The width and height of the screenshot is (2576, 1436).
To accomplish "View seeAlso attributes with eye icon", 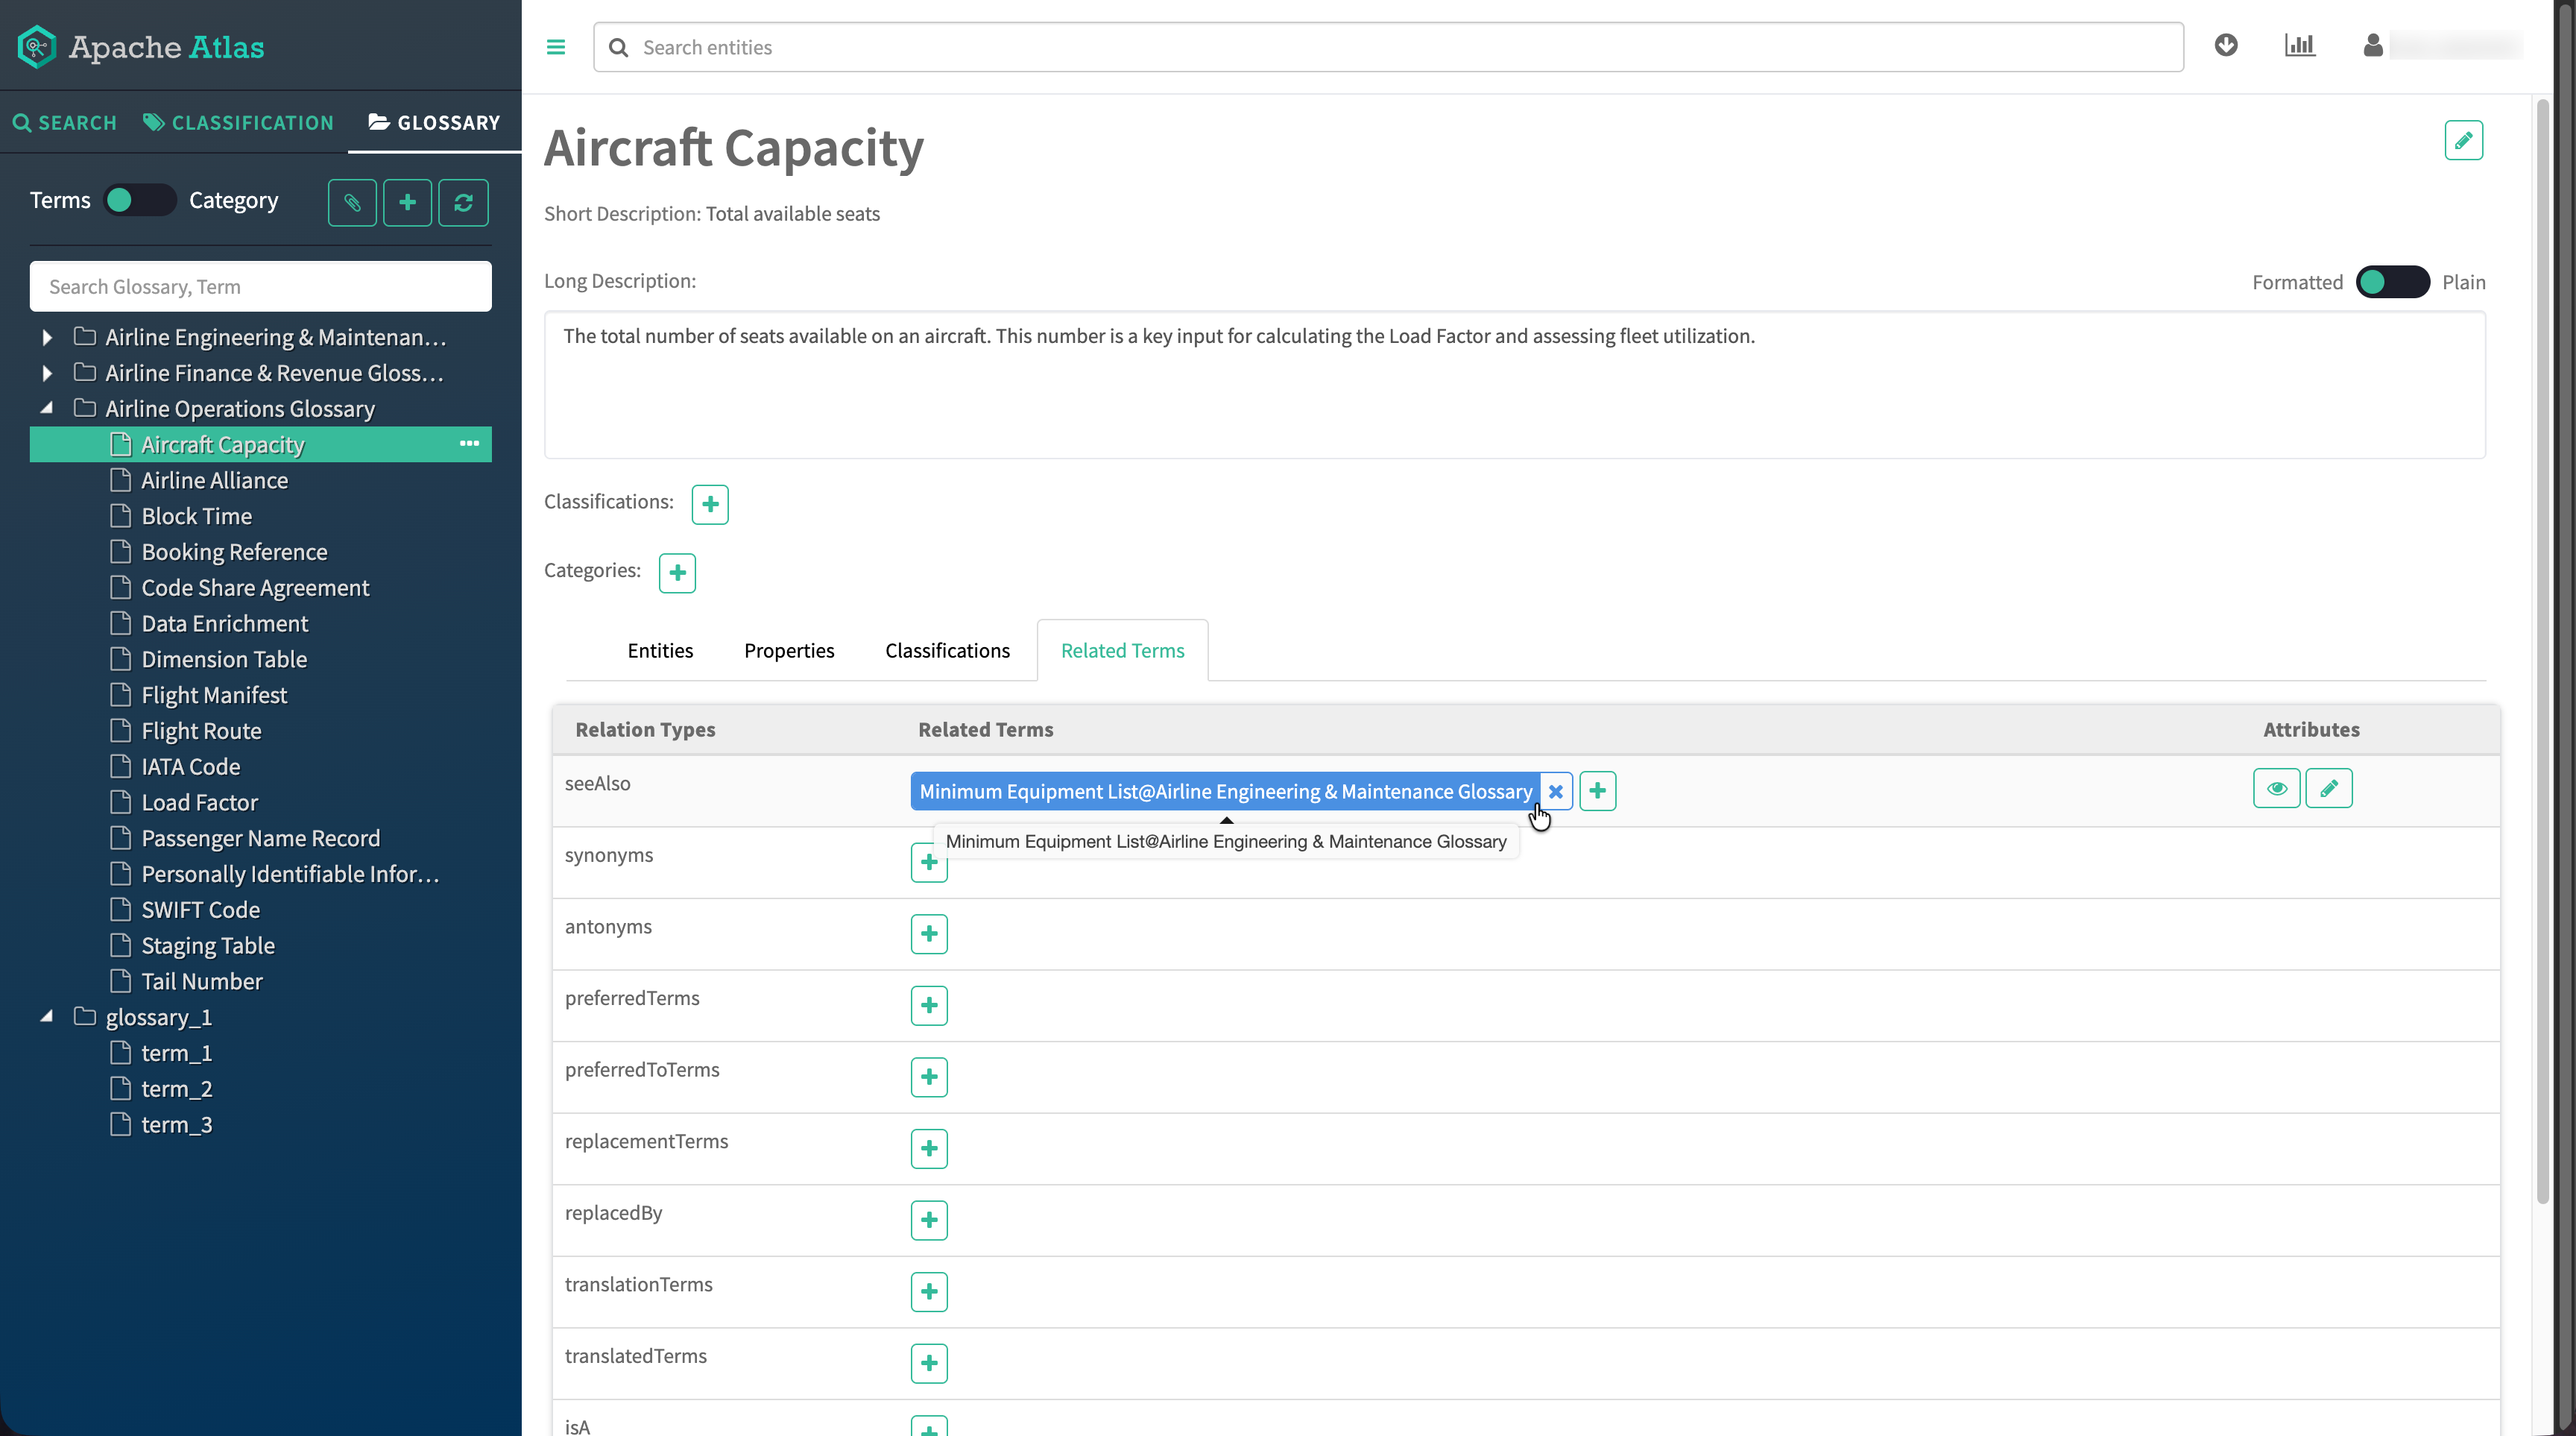I will 2276,788.
